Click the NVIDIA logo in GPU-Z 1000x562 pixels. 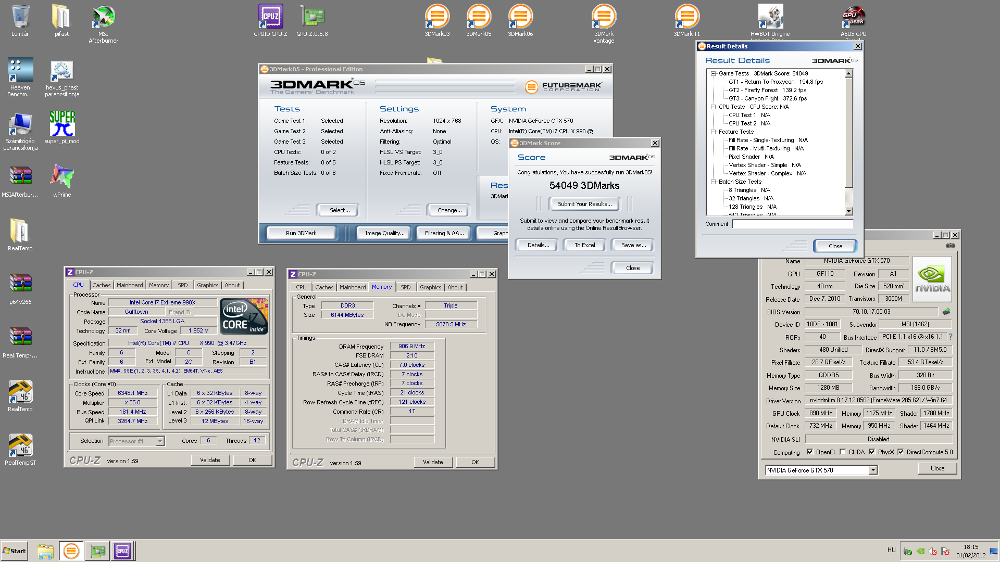point(932,279)
